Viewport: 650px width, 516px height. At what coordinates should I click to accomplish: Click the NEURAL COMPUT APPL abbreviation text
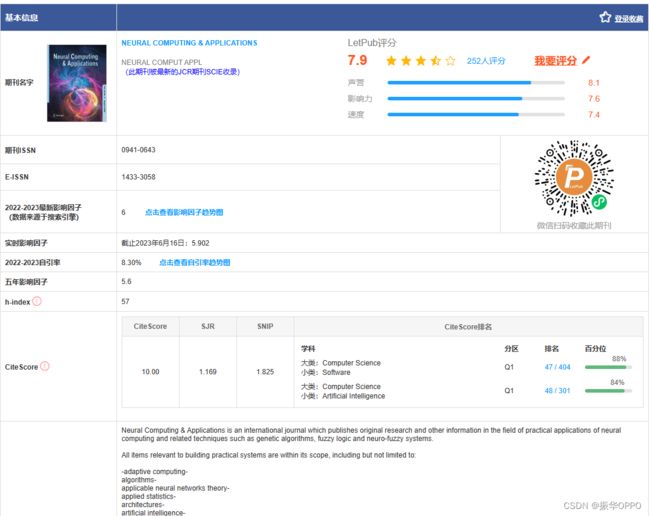click(162, 62)
